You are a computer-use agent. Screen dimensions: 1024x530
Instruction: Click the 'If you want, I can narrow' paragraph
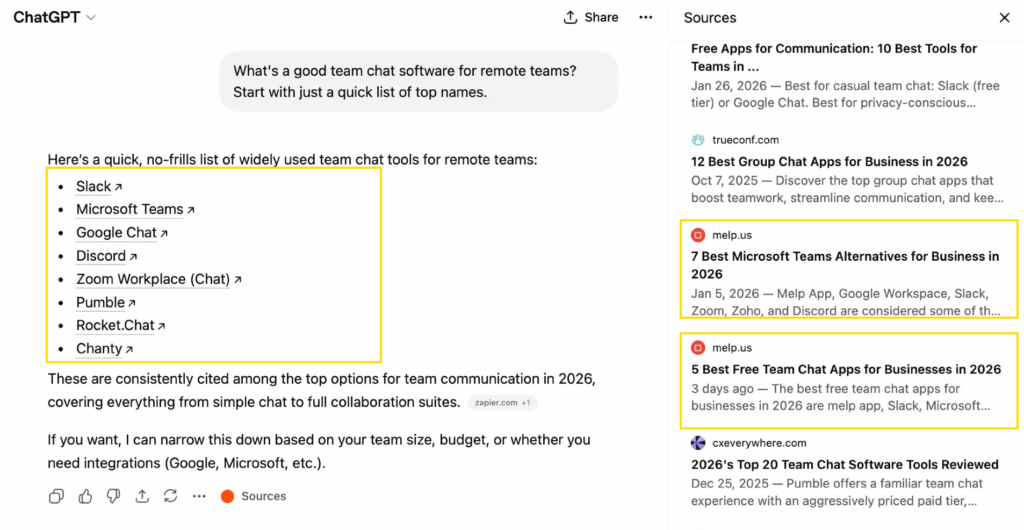pos(319,452)
